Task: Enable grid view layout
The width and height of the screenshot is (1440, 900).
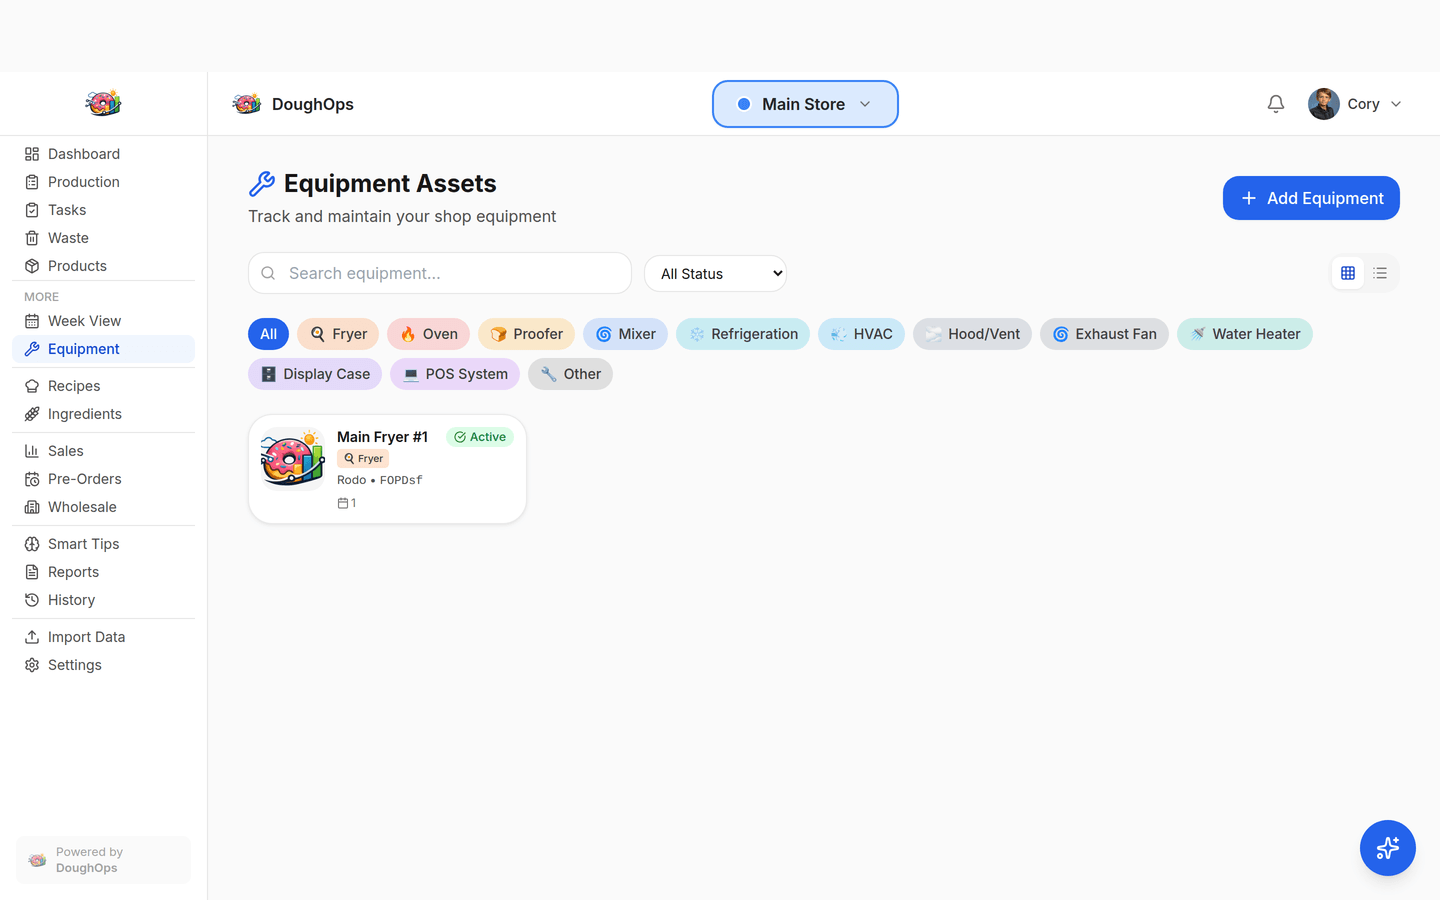Action: [x=1347, y=272]
